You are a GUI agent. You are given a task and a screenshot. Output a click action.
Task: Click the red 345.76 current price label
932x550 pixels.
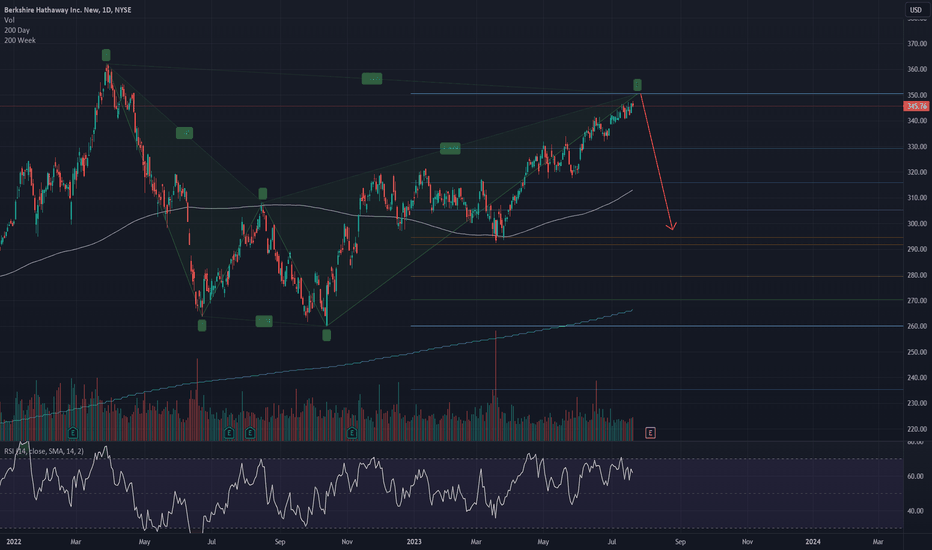click(916, 106)
